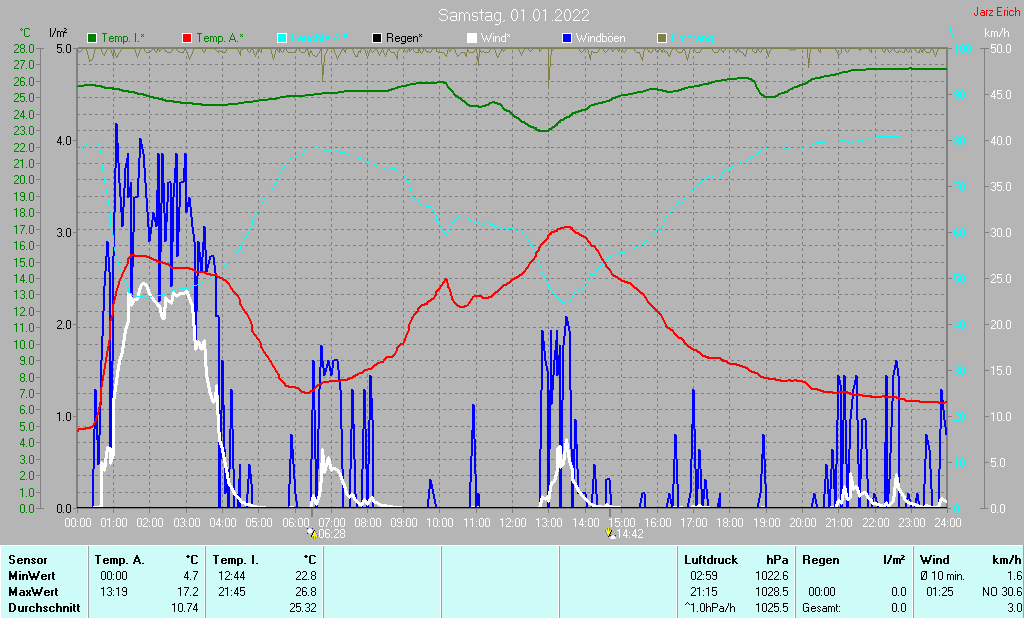Click the cyan Feuchte A. legend square
This screenshot has width=1024, height=618.
[282, 38]
